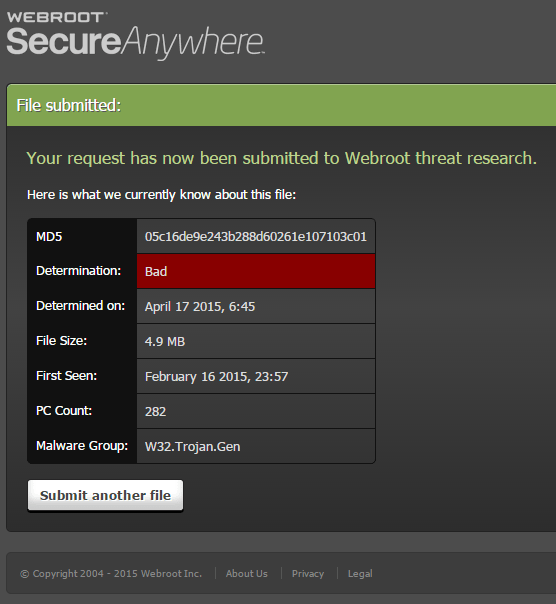Click the red Bad determination cell
Viewport: 556px width, 604px height.
point(256,271)
